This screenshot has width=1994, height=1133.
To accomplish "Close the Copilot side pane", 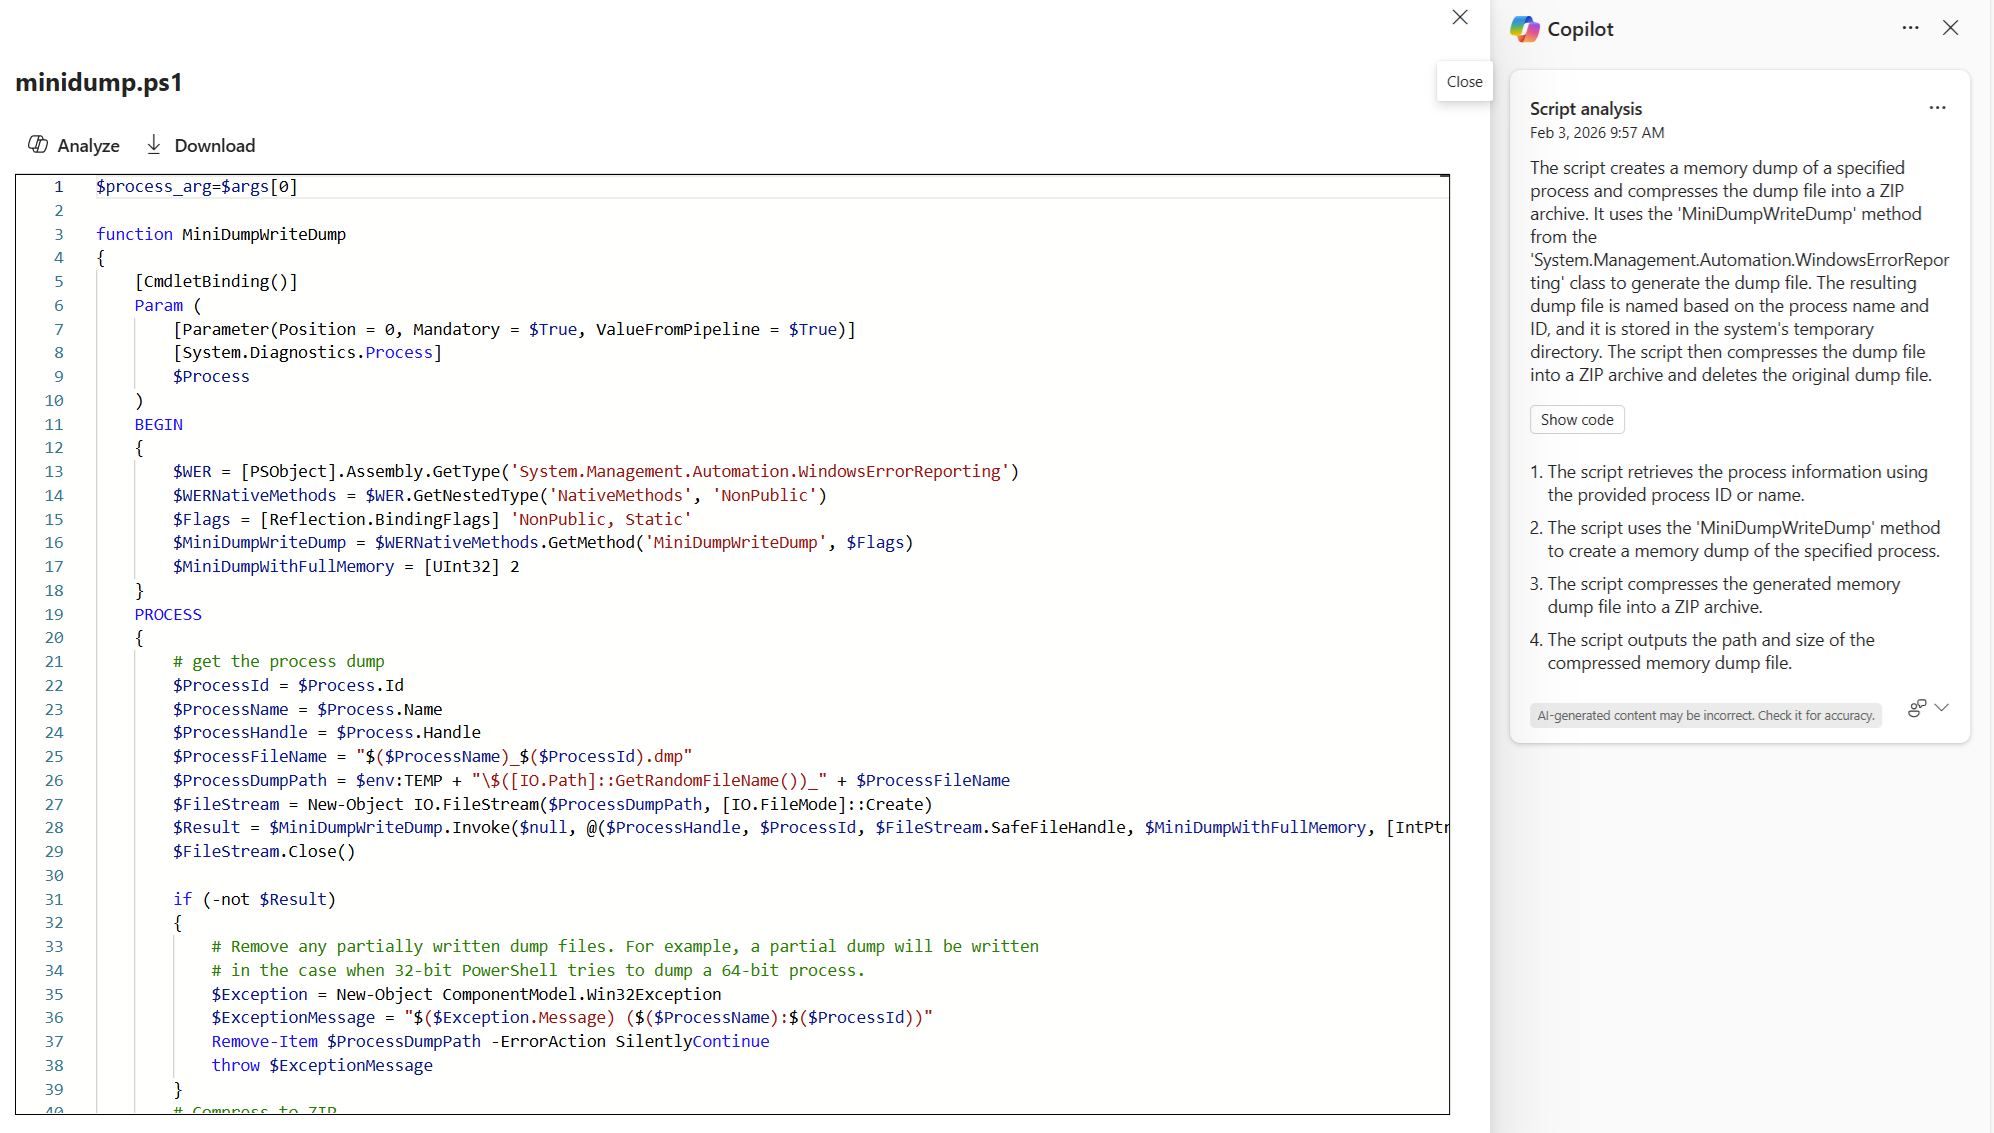I will click(1950, 28).
